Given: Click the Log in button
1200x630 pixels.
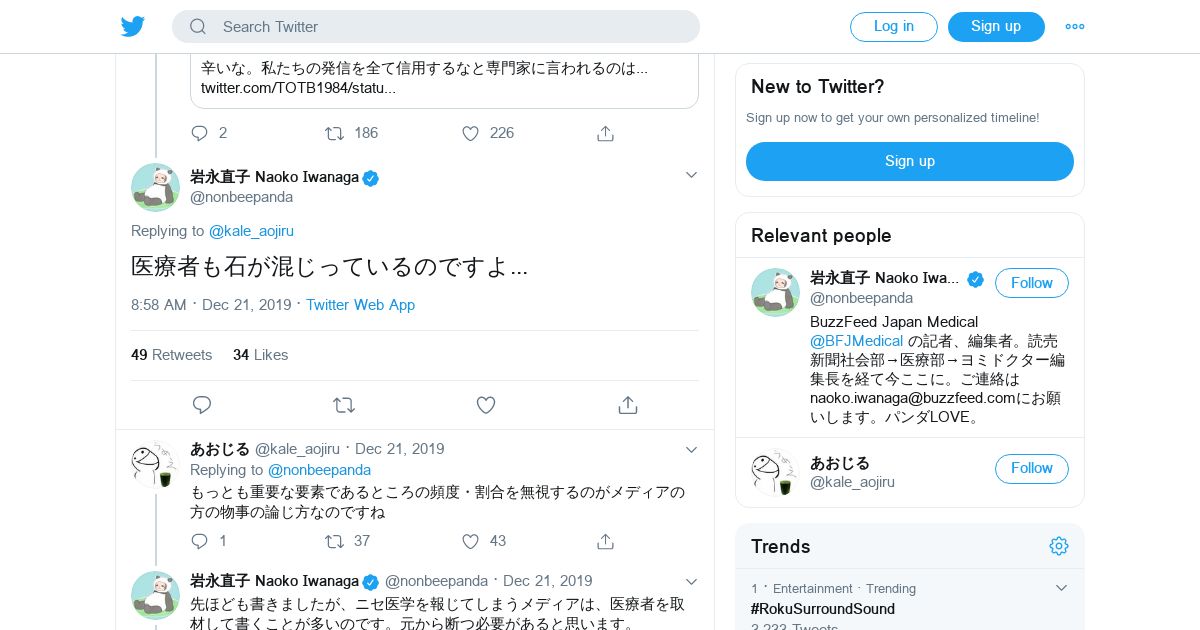Looking at the screenshot, I should pos(894,27).
